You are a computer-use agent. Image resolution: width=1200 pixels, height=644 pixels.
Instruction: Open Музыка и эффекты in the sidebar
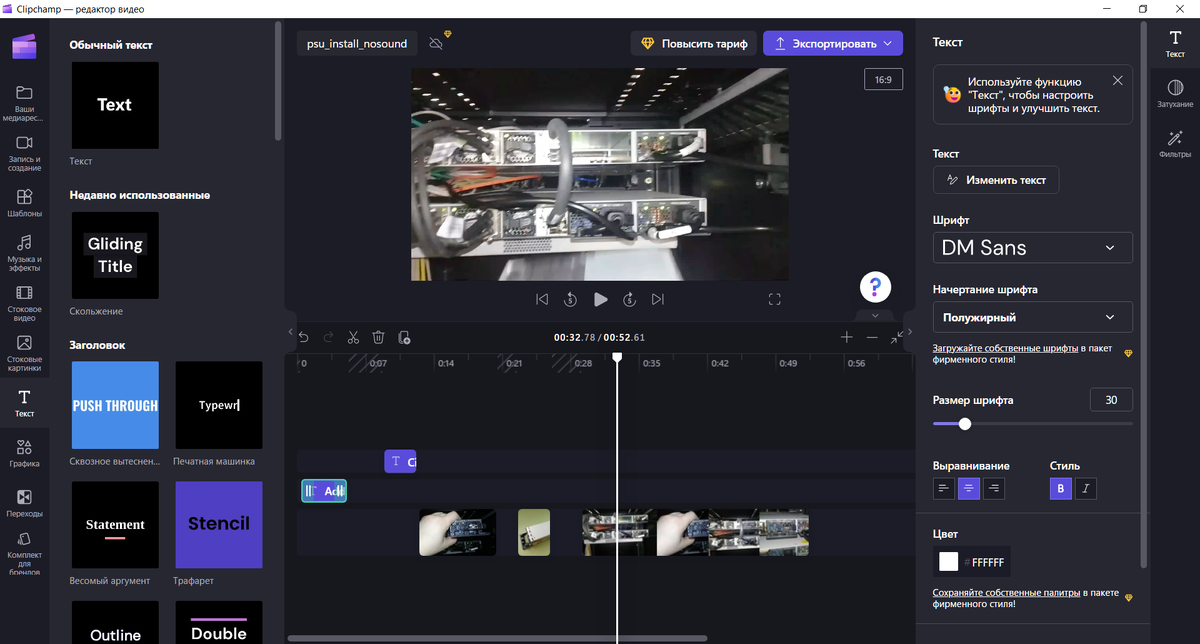(x=24, y=253)
